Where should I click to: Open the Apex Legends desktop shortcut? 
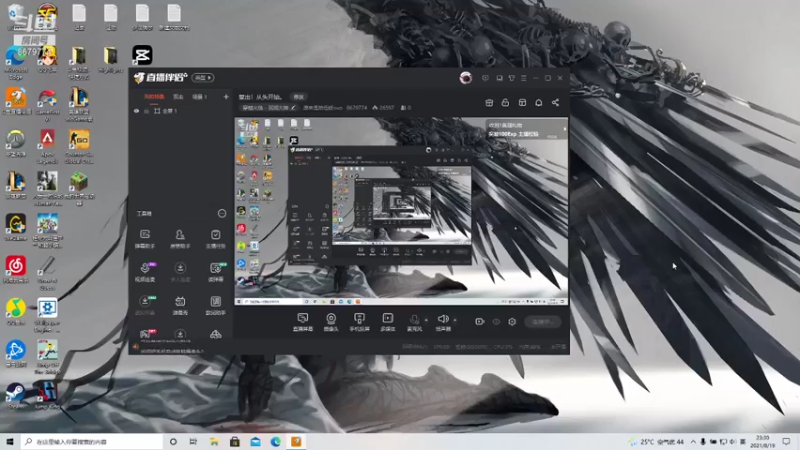[47, 147]
